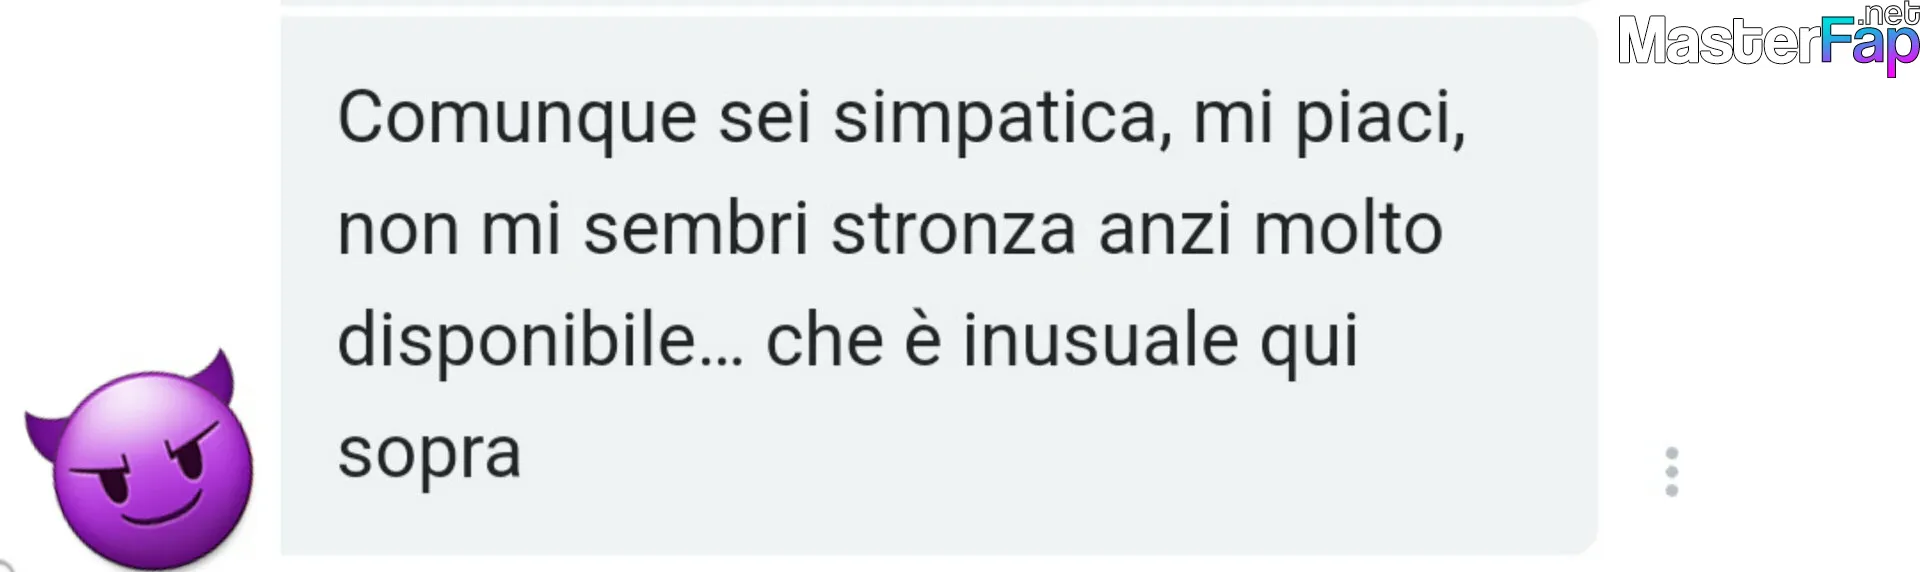Click the word "molto" in the message
Screen dimensions: 1920x572
tap(1348, 229)
